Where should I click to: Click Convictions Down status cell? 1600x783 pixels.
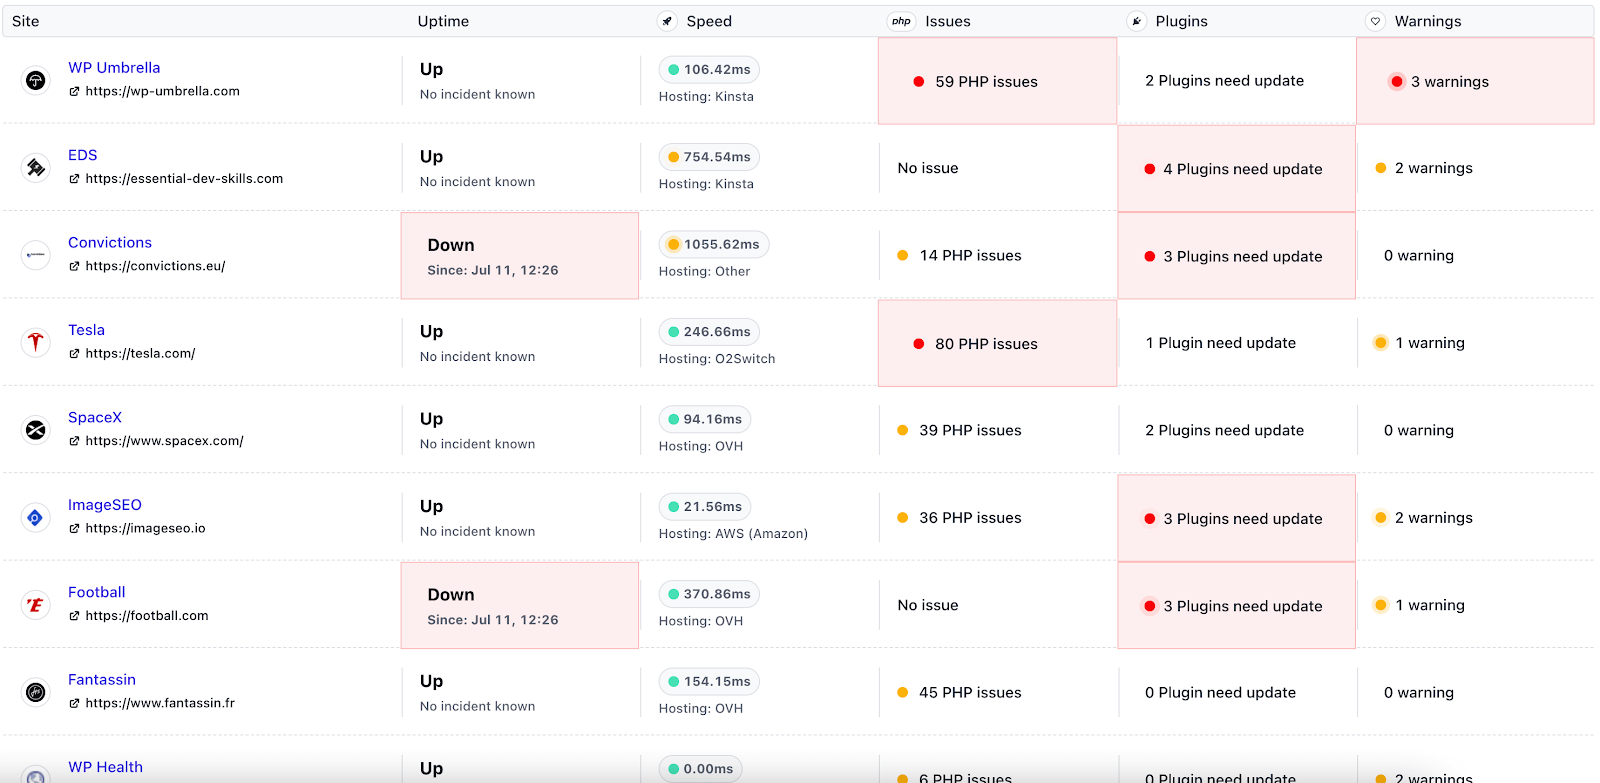click(x=520, y=255)
